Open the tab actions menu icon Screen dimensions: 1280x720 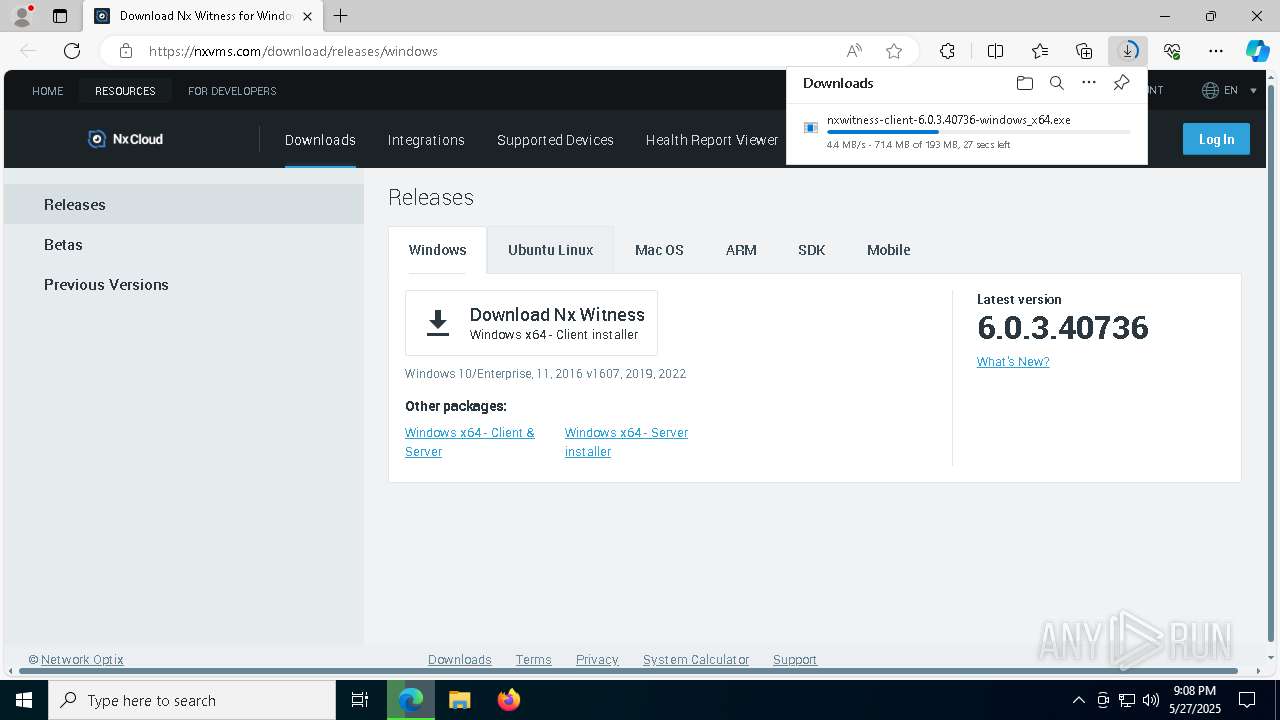pos(60,16)
